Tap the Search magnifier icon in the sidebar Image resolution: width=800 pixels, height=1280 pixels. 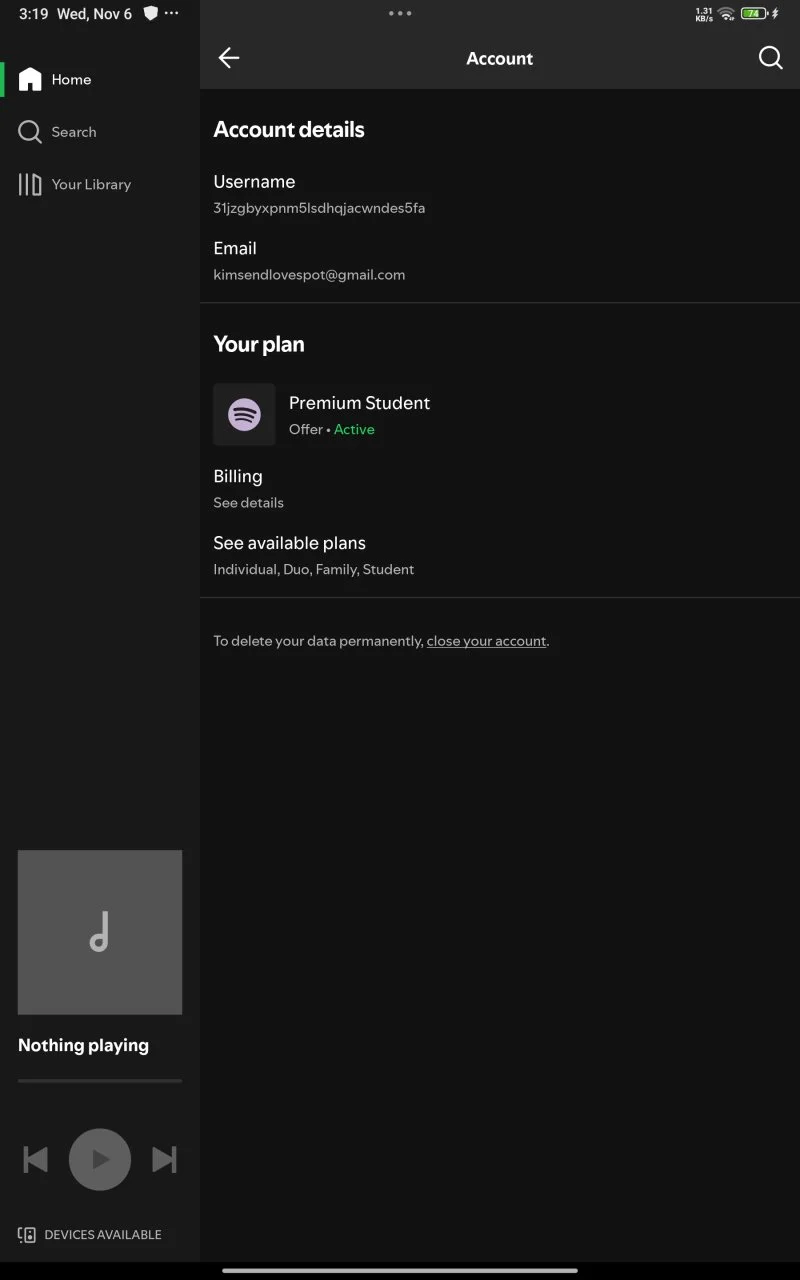(x=30, y=132)
